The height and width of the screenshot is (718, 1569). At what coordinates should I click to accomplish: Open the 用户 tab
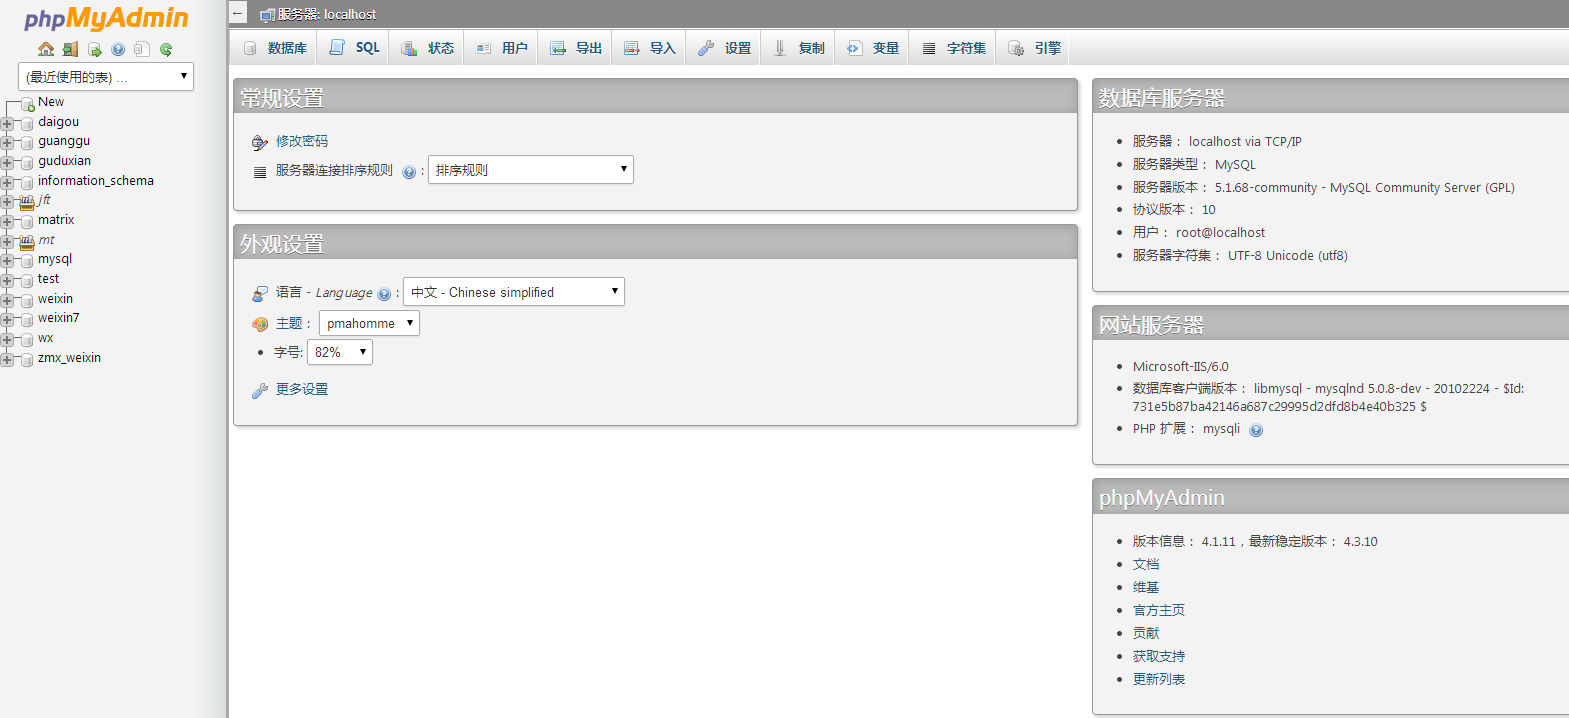(501, 48)
